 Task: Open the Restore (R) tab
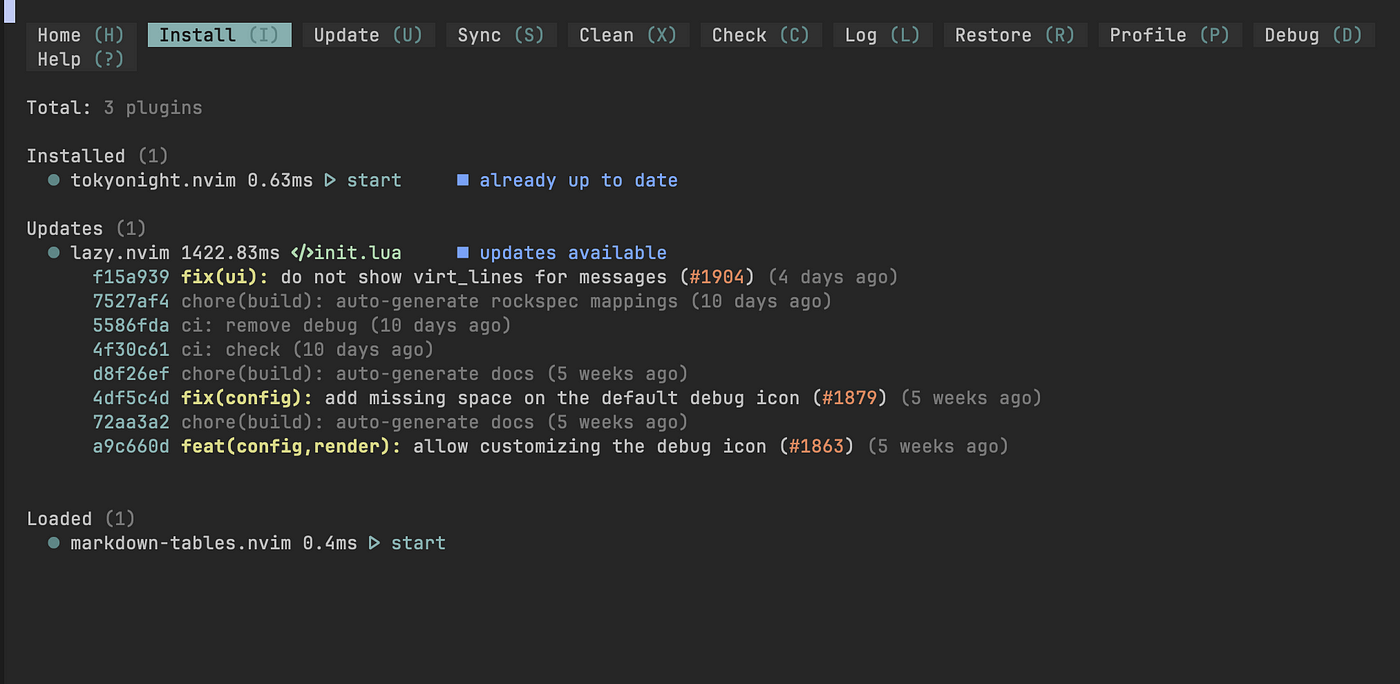pyautogui.click(x=1015, y=35)
